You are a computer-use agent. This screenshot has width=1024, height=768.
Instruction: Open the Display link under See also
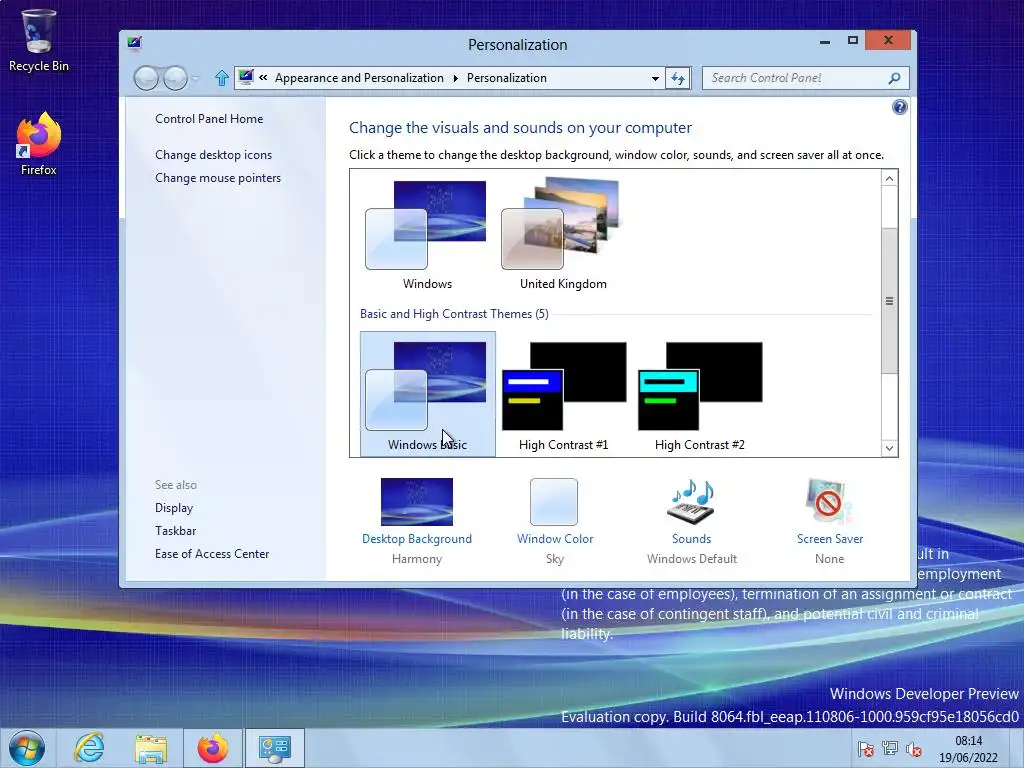coord(174,508)
